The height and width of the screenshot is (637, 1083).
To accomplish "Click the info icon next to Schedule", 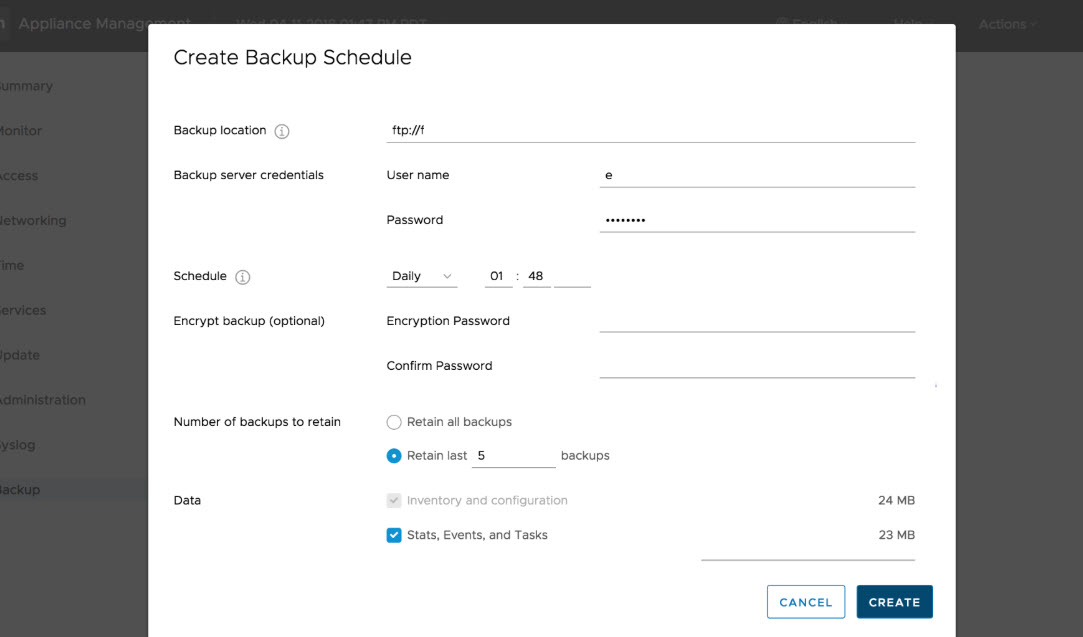I will [242, 277].
